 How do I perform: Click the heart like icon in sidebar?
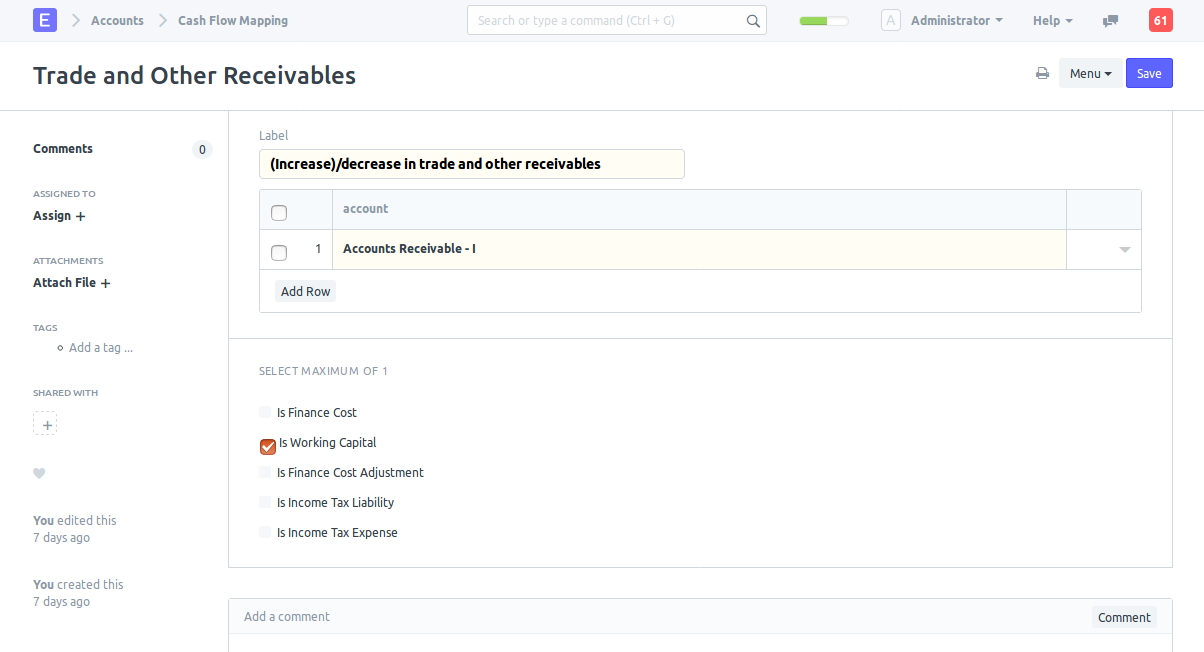coord(39,474)
